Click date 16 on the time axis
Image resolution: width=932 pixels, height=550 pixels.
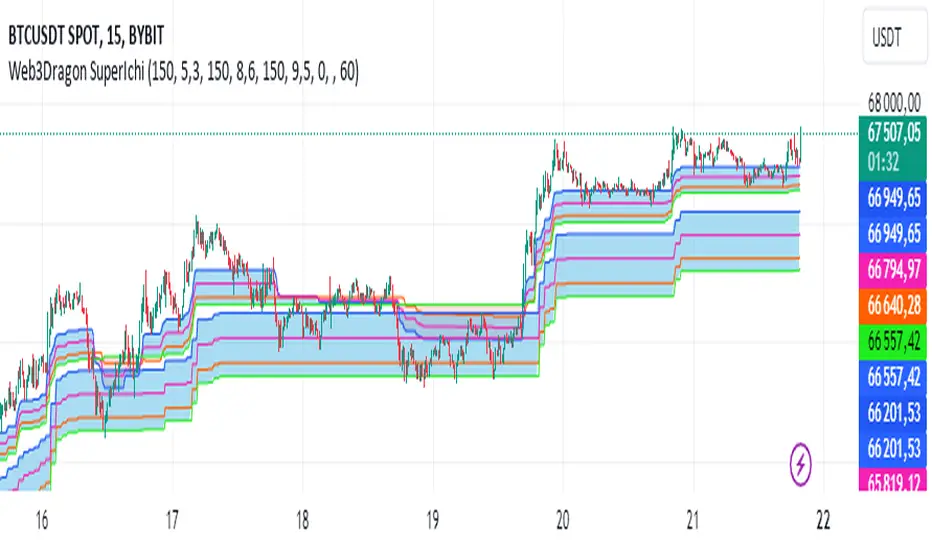coord(41,521)
